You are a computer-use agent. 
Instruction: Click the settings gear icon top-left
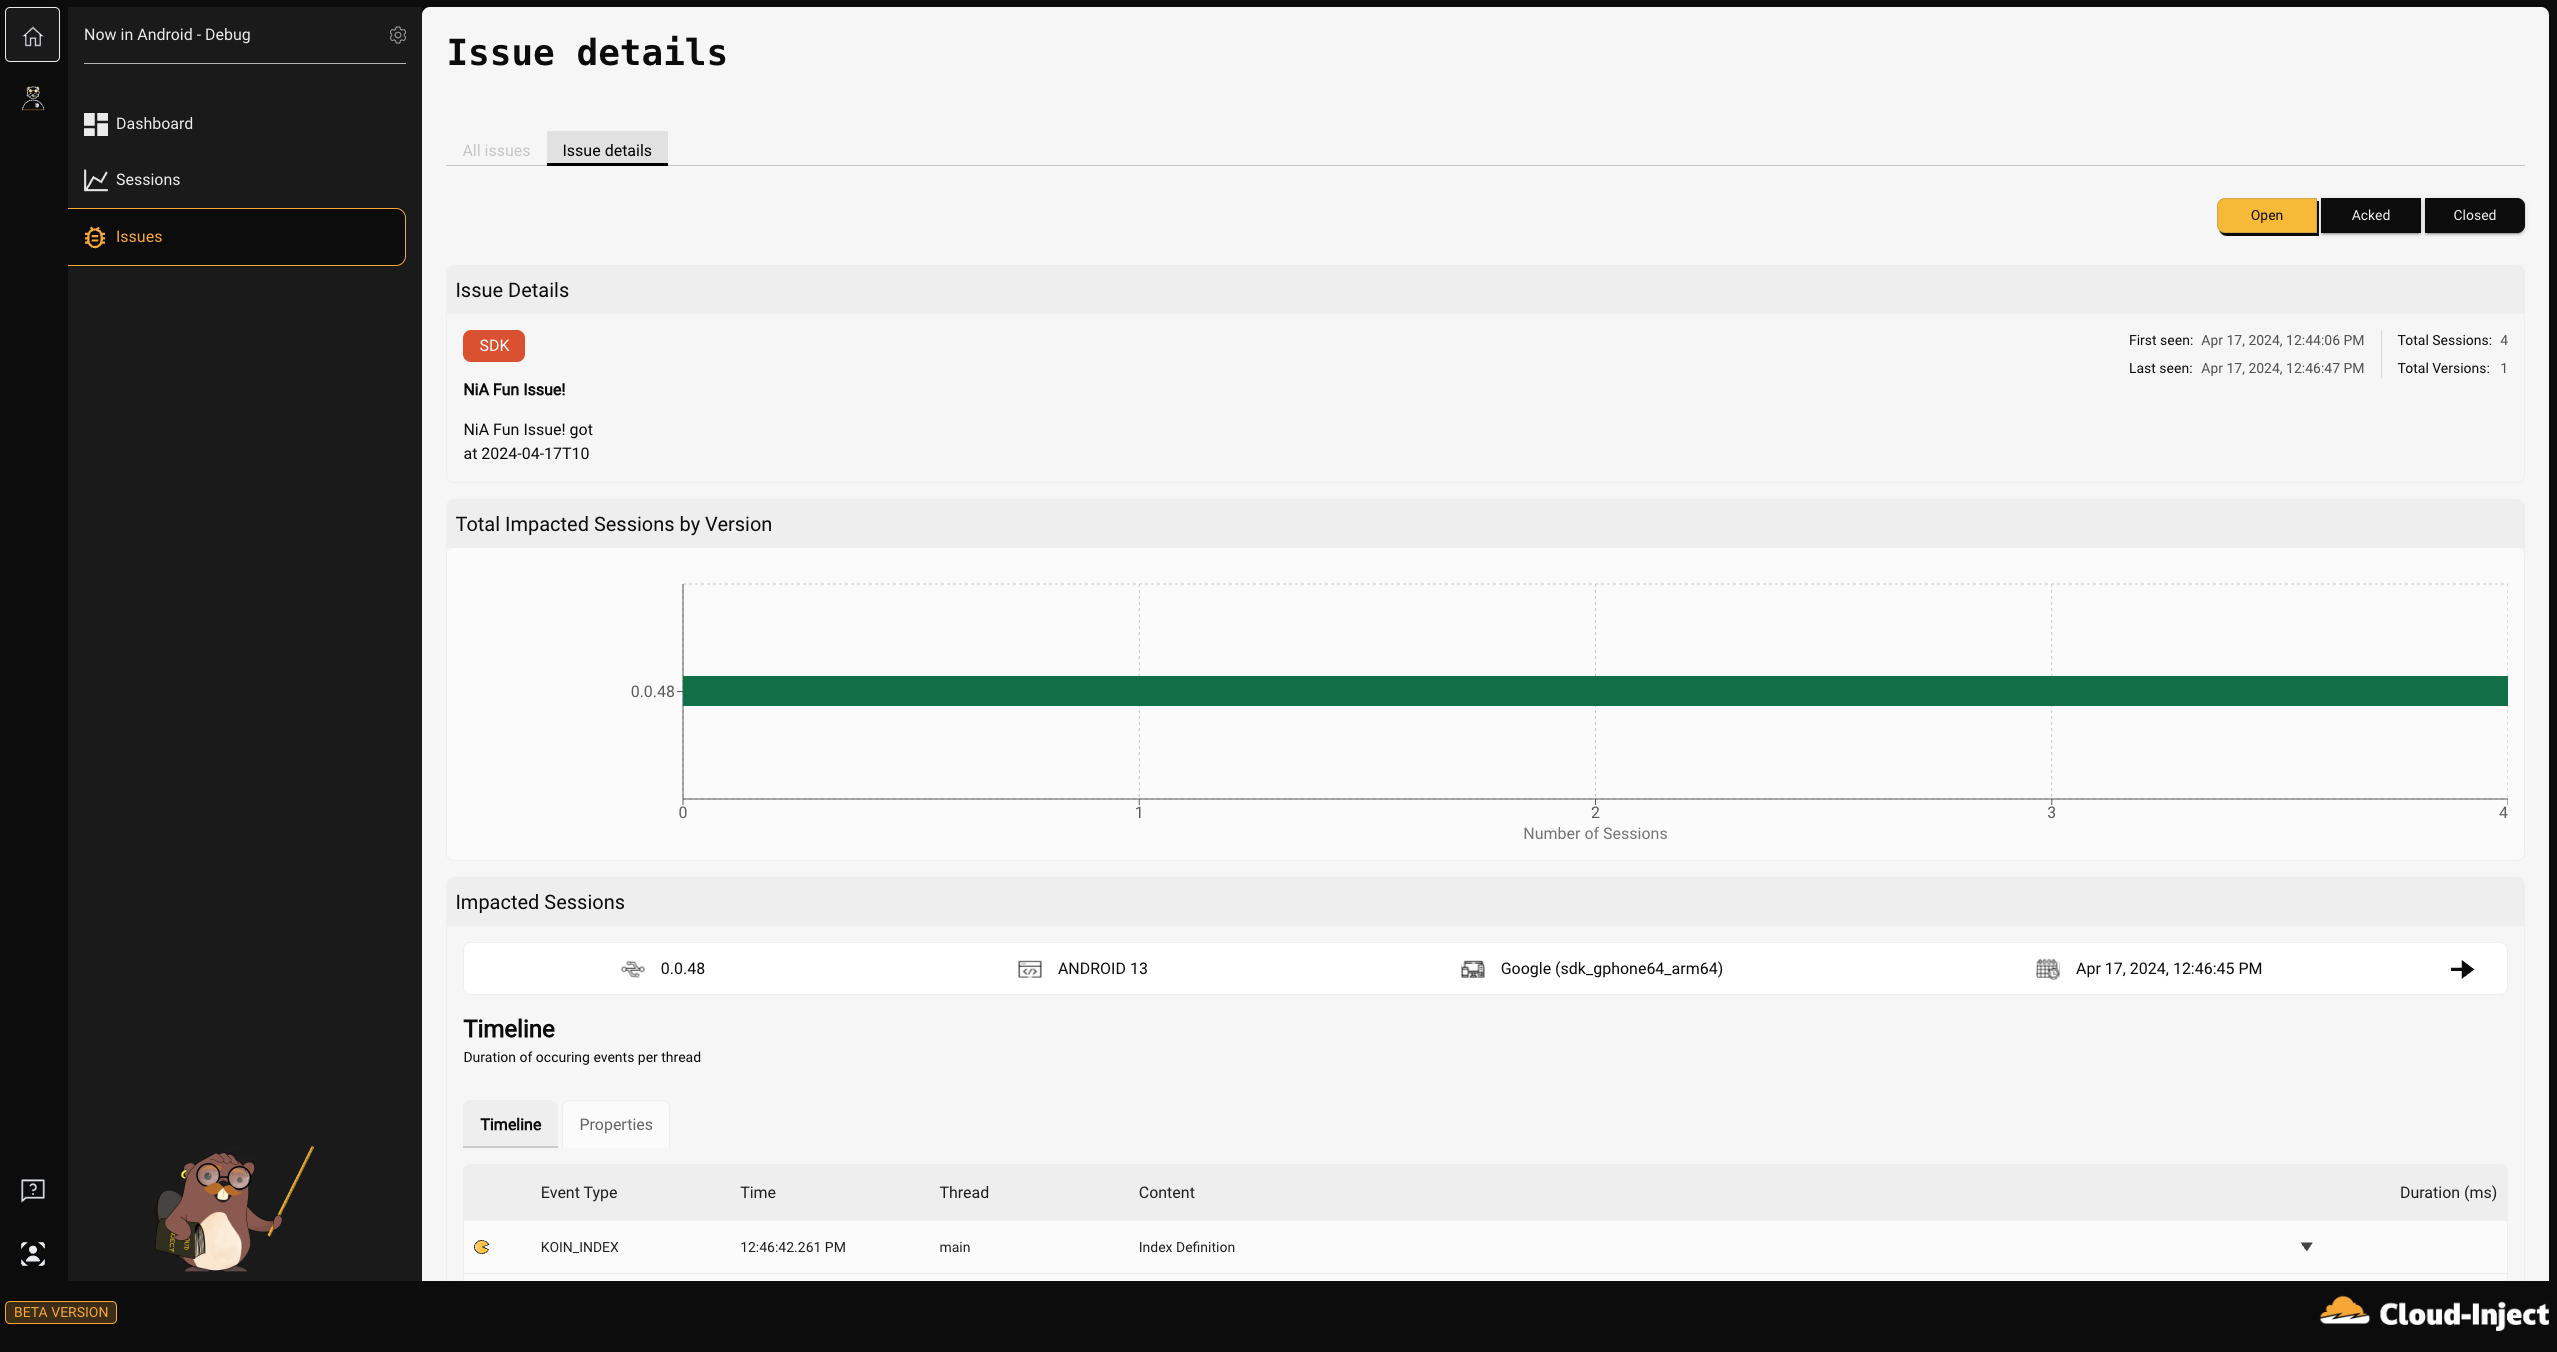click(394, 34)
